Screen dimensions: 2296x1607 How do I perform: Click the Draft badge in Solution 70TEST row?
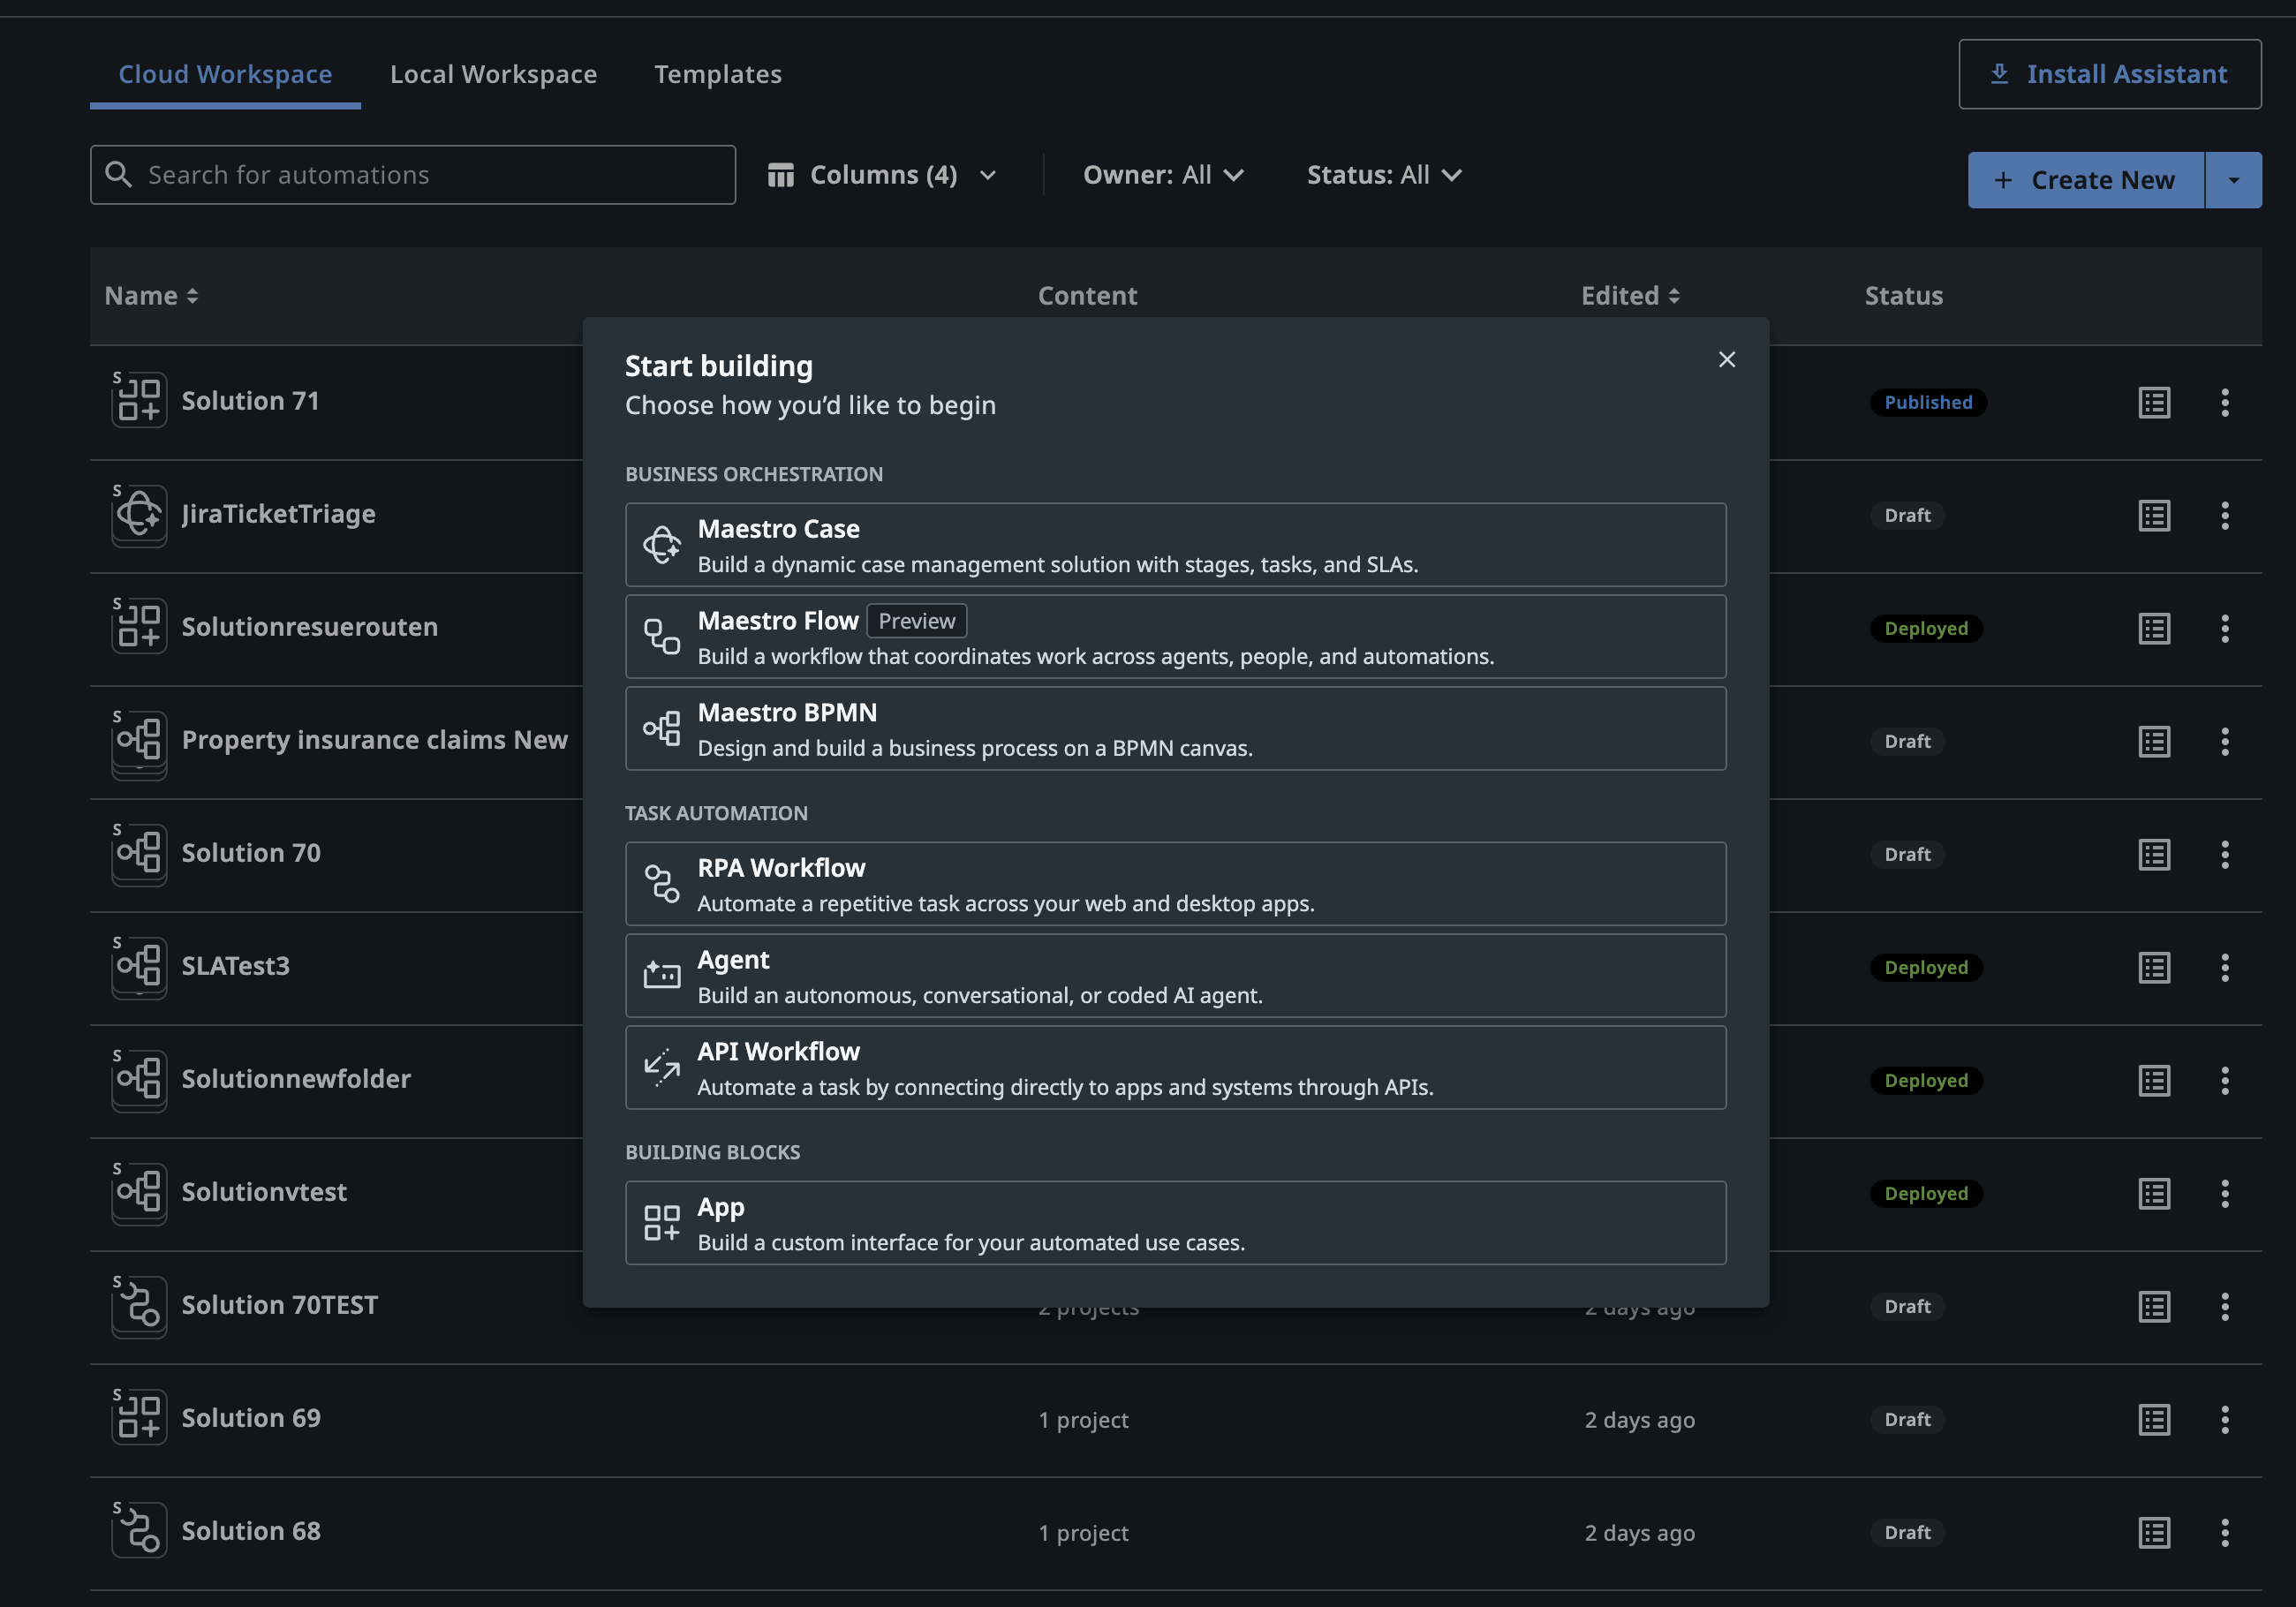click(x=1907, y=1307)
